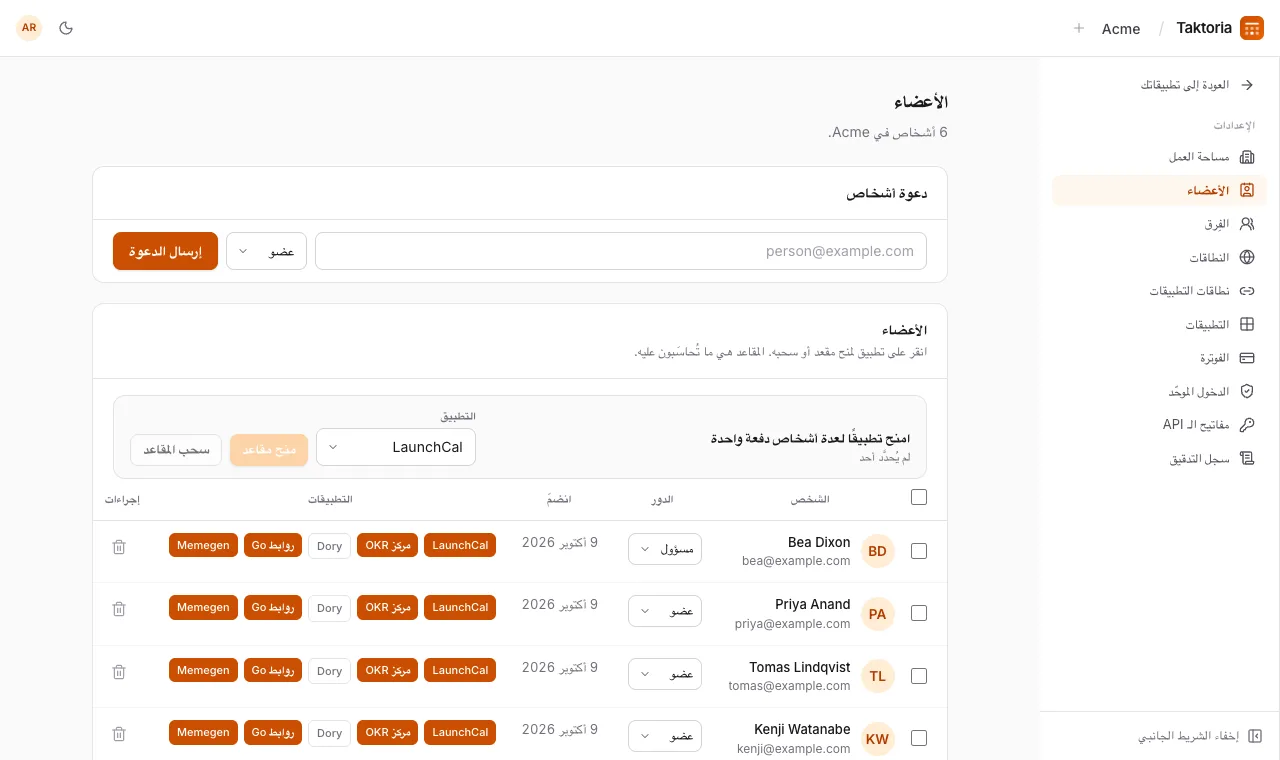Toggle LaunchCal seat for Tomas Lindqvist
The image size is (1280, 760).
click(x=460, y=670)
